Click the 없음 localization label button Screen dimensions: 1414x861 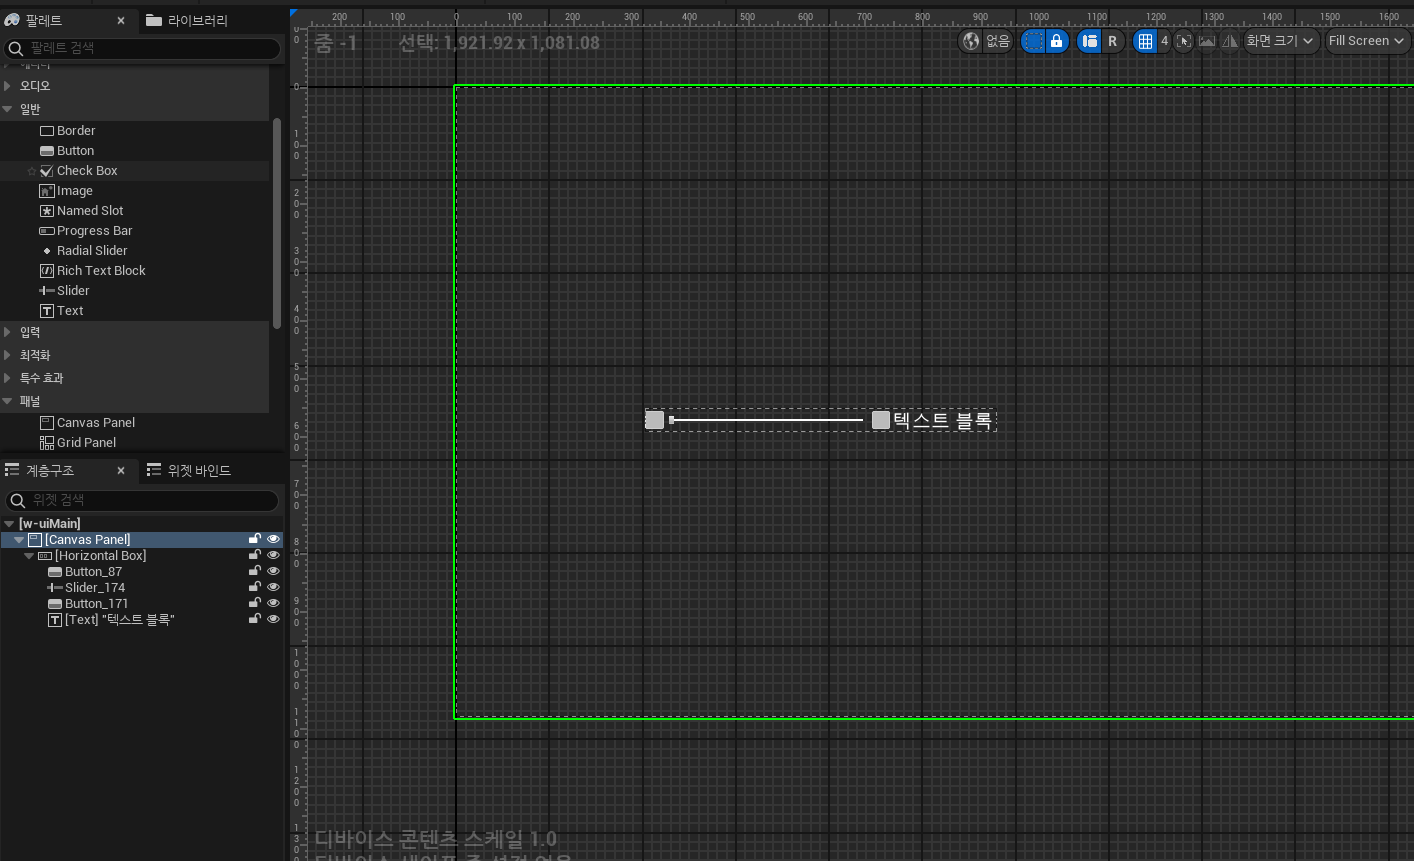(998, 41)
